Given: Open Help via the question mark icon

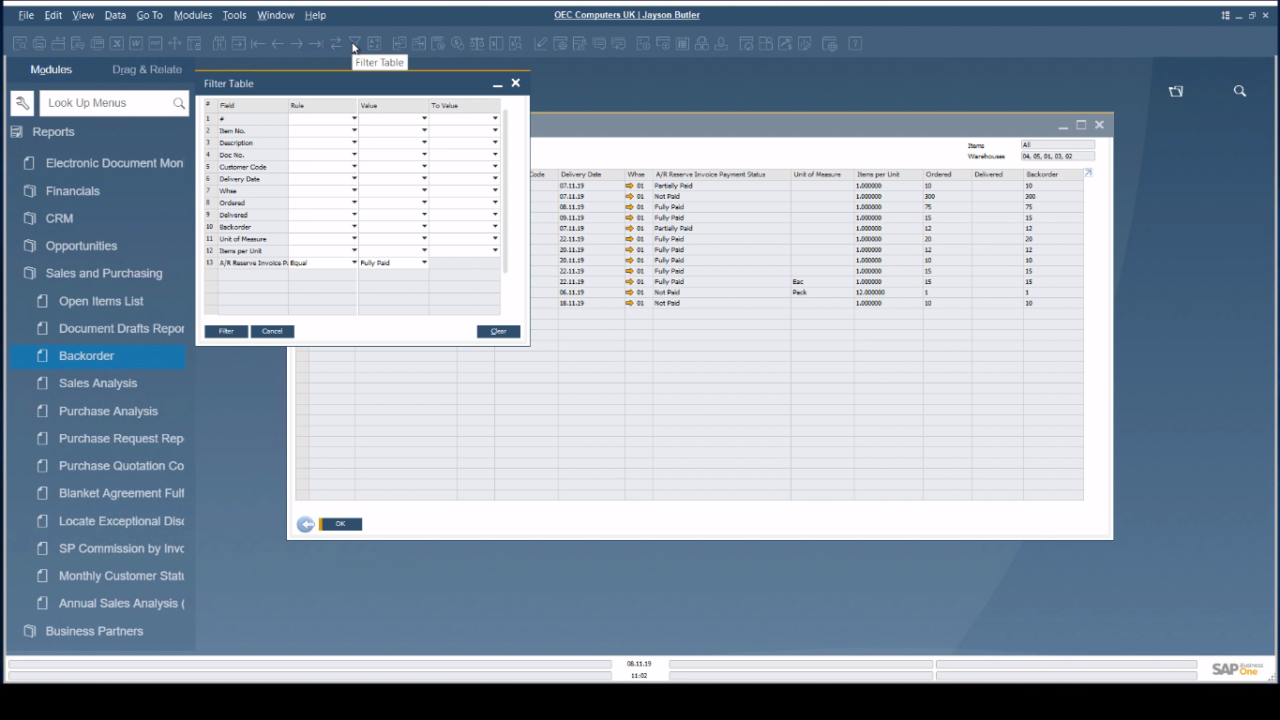Looking at the screenshot, I should [854, 43].
